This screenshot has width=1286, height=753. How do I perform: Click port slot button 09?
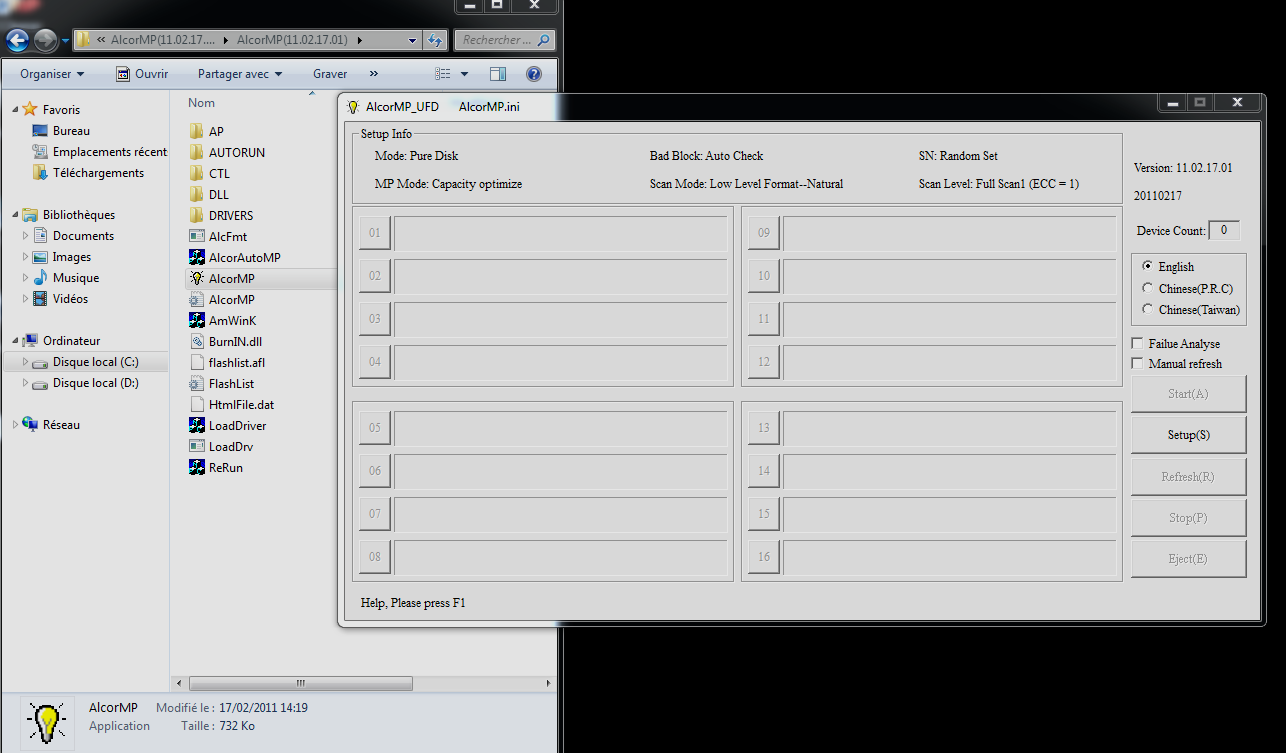(764, 233)
